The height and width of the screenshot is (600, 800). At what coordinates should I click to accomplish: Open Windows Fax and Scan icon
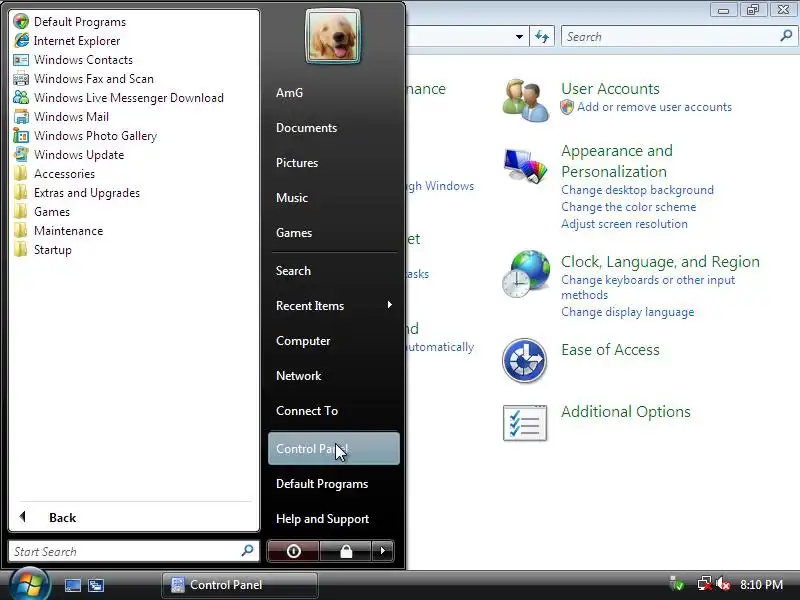tap(21, 79)
